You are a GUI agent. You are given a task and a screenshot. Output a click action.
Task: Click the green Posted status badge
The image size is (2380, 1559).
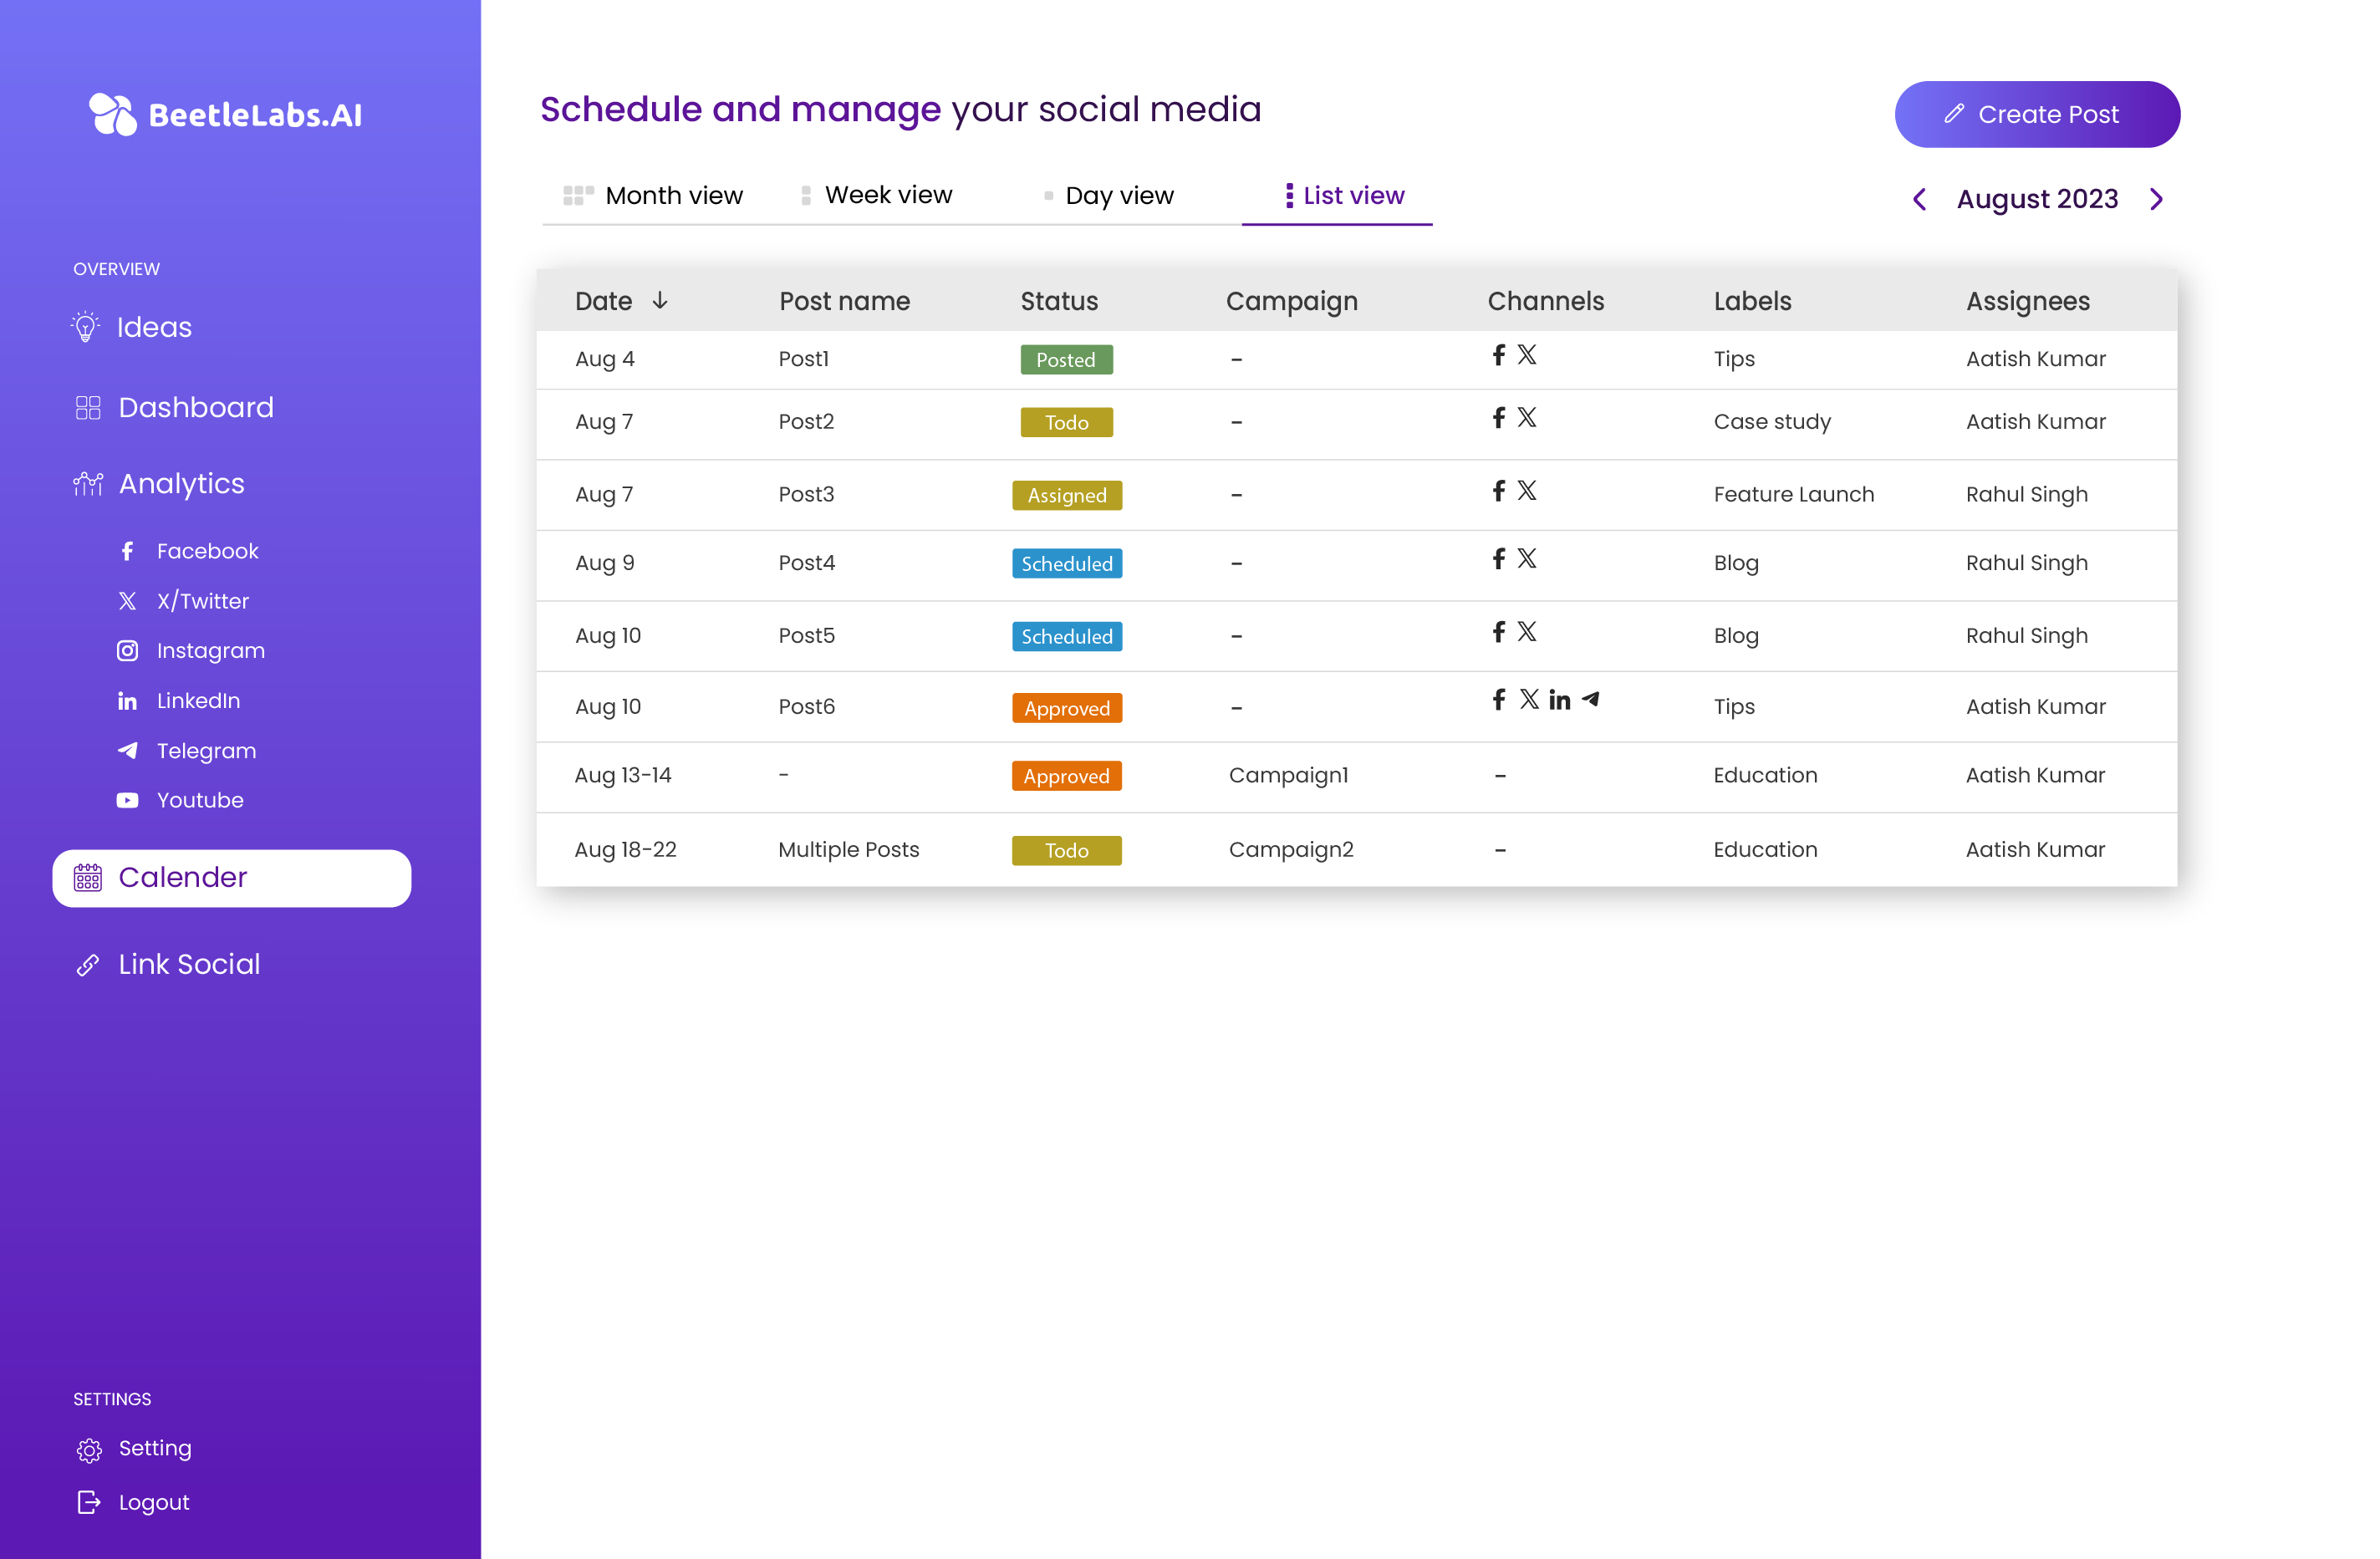[1066, 360]
